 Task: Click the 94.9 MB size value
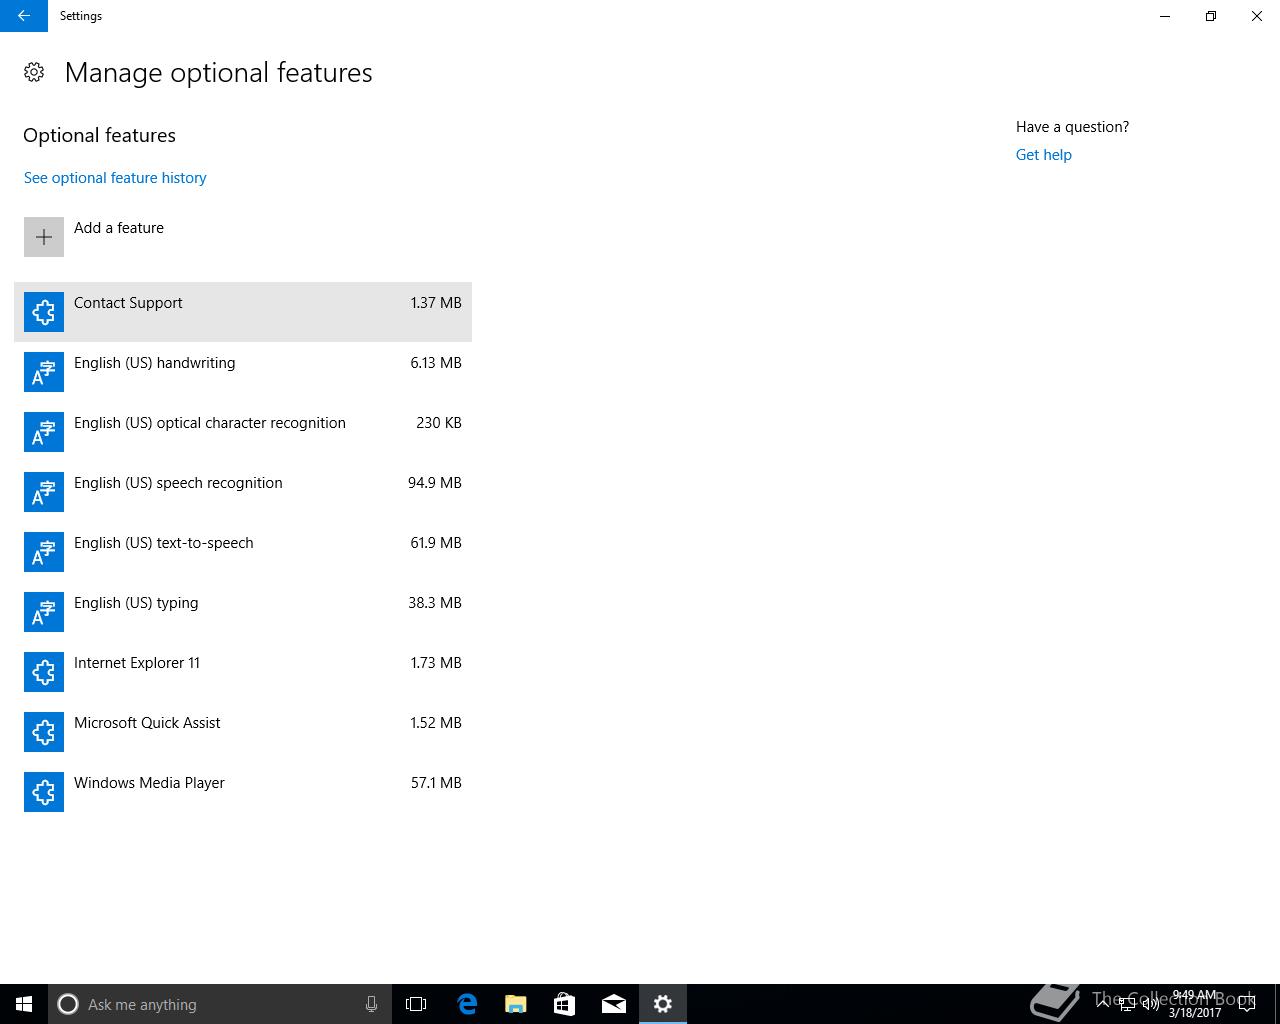pos(435,483)
